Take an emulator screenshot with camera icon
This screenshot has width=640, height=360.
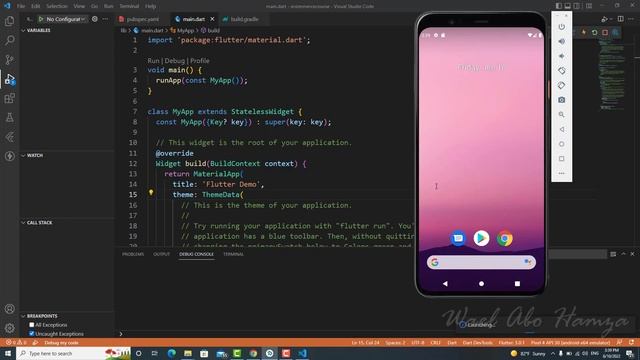point(562,100)
